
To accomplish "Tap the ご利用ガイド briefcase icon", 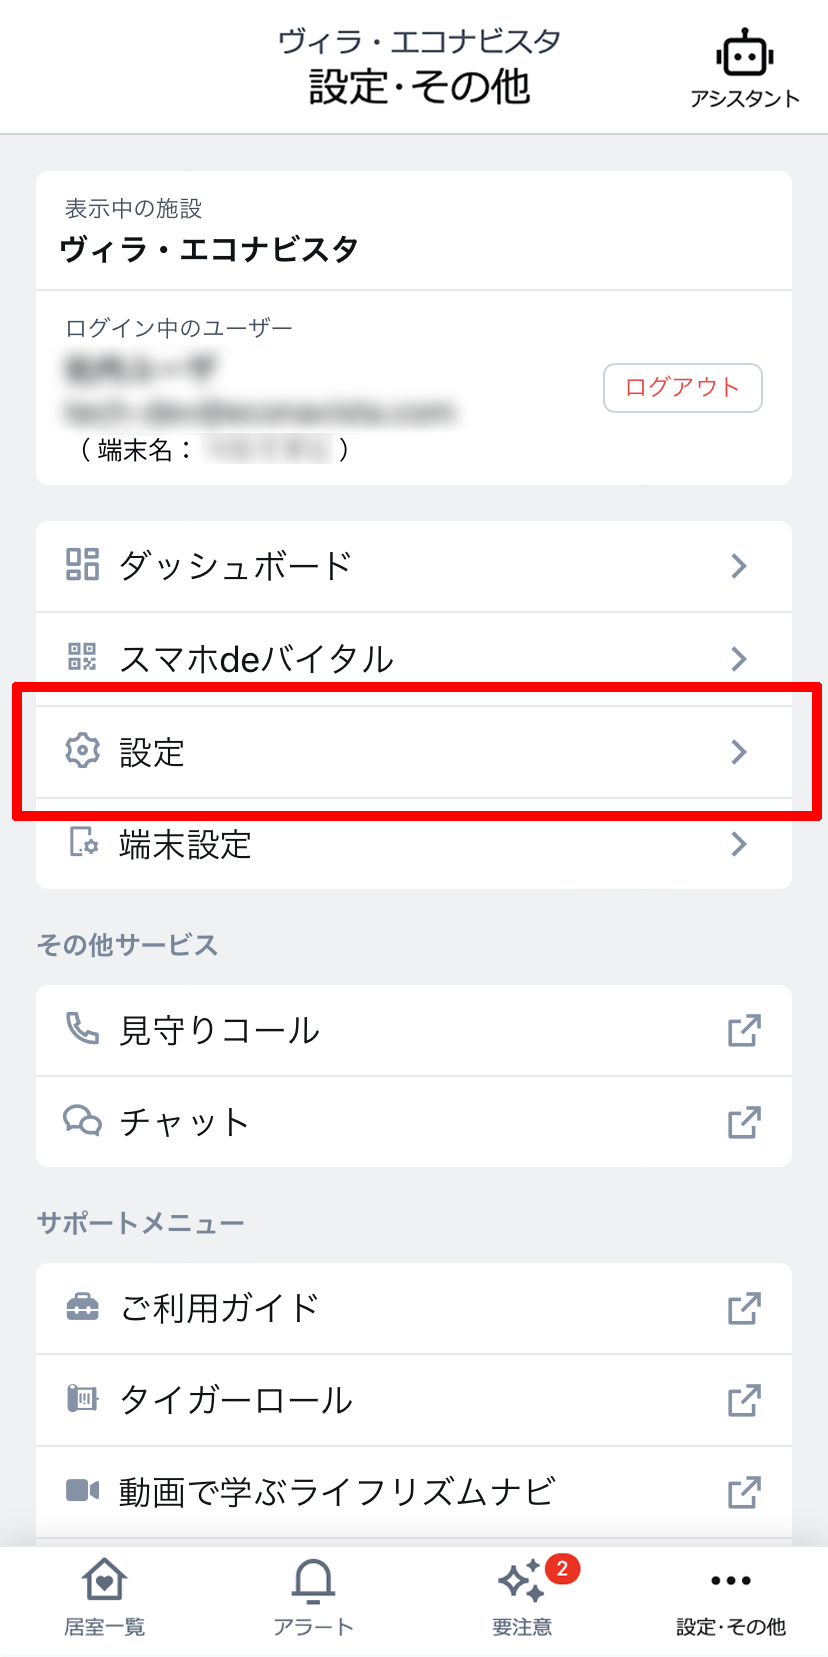I will pyautogui.click(x=82, y=1307).
